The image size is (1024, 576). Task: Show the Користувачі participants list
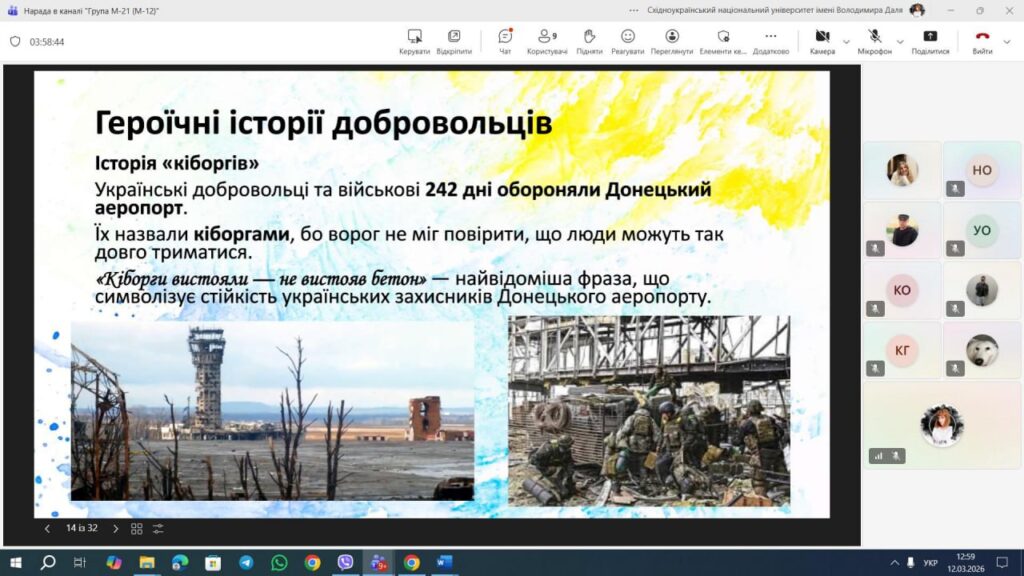tap(547, 41)
